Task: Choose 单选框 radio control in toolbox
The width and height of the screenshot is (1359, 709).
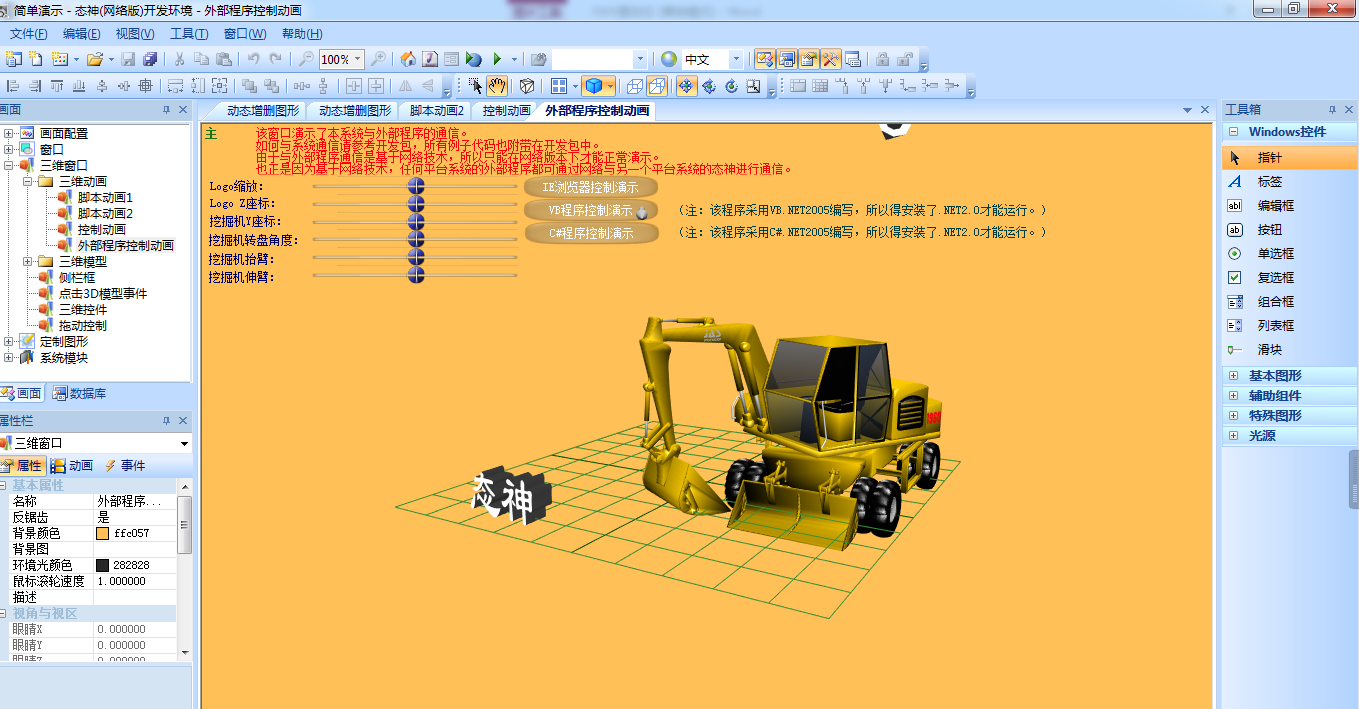Action: point(1275,254)
